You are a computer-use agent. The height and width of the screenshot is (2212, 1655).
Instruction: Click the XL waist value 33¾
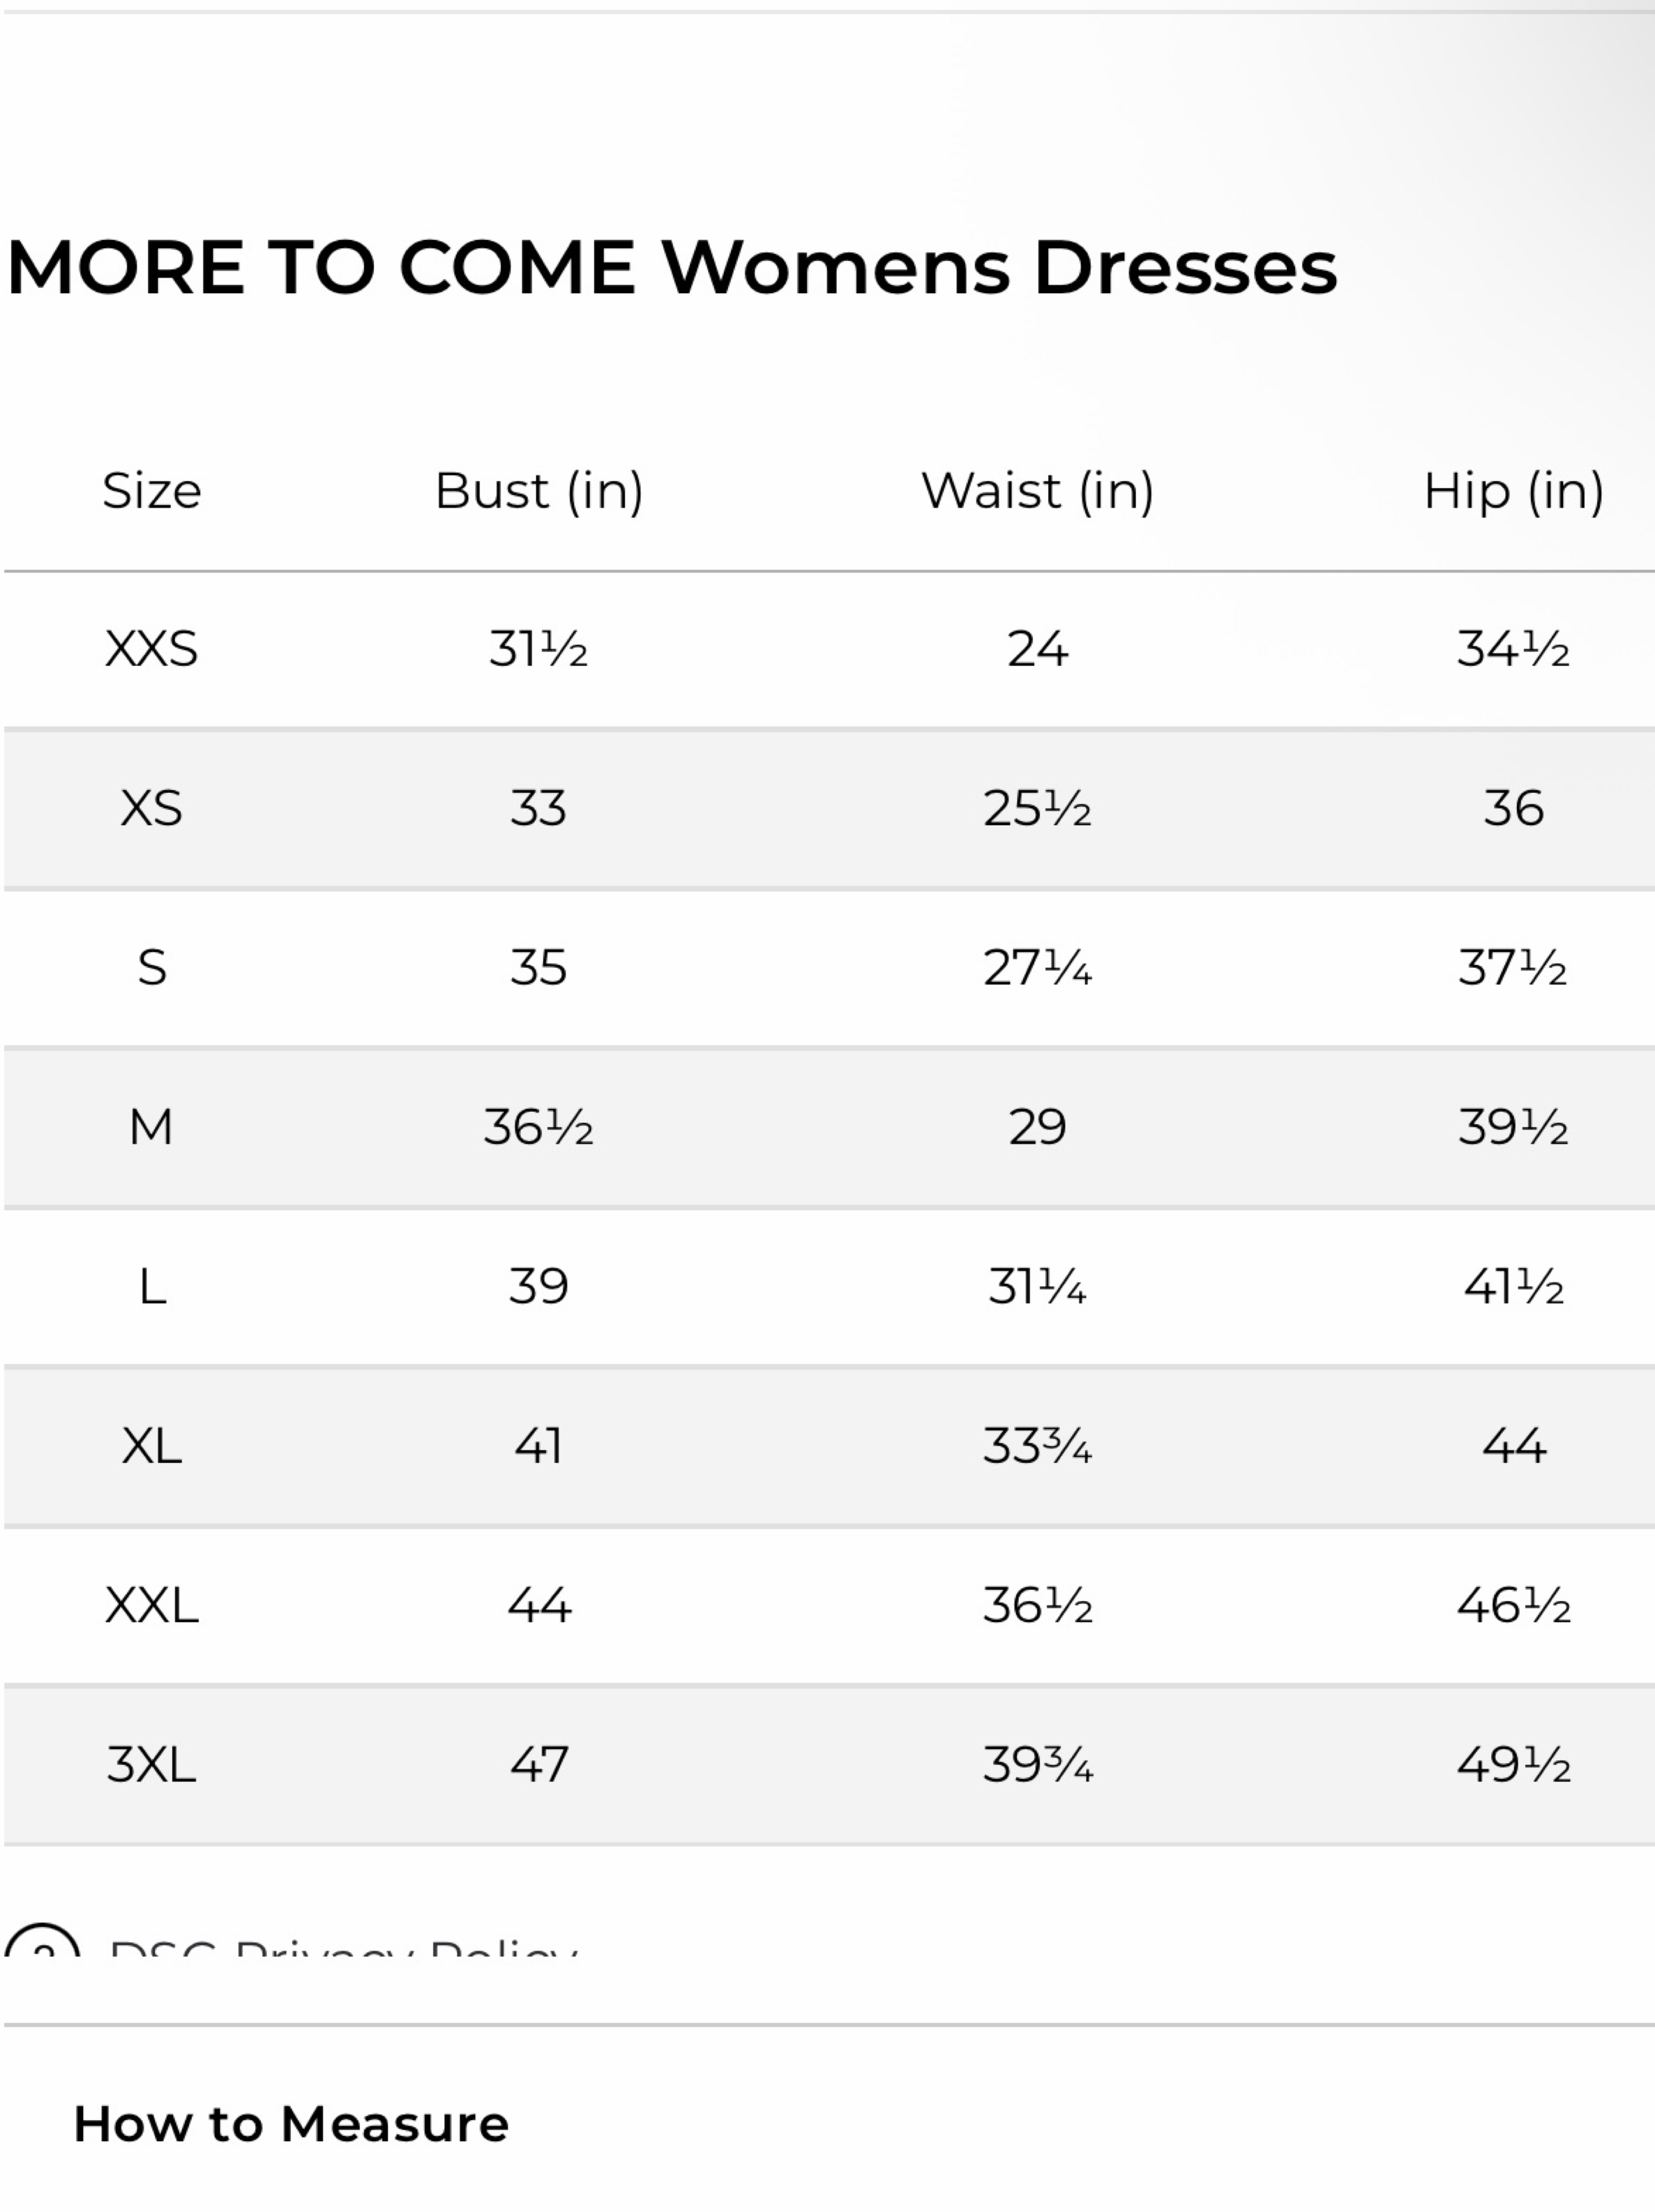coord(1038,1446)
